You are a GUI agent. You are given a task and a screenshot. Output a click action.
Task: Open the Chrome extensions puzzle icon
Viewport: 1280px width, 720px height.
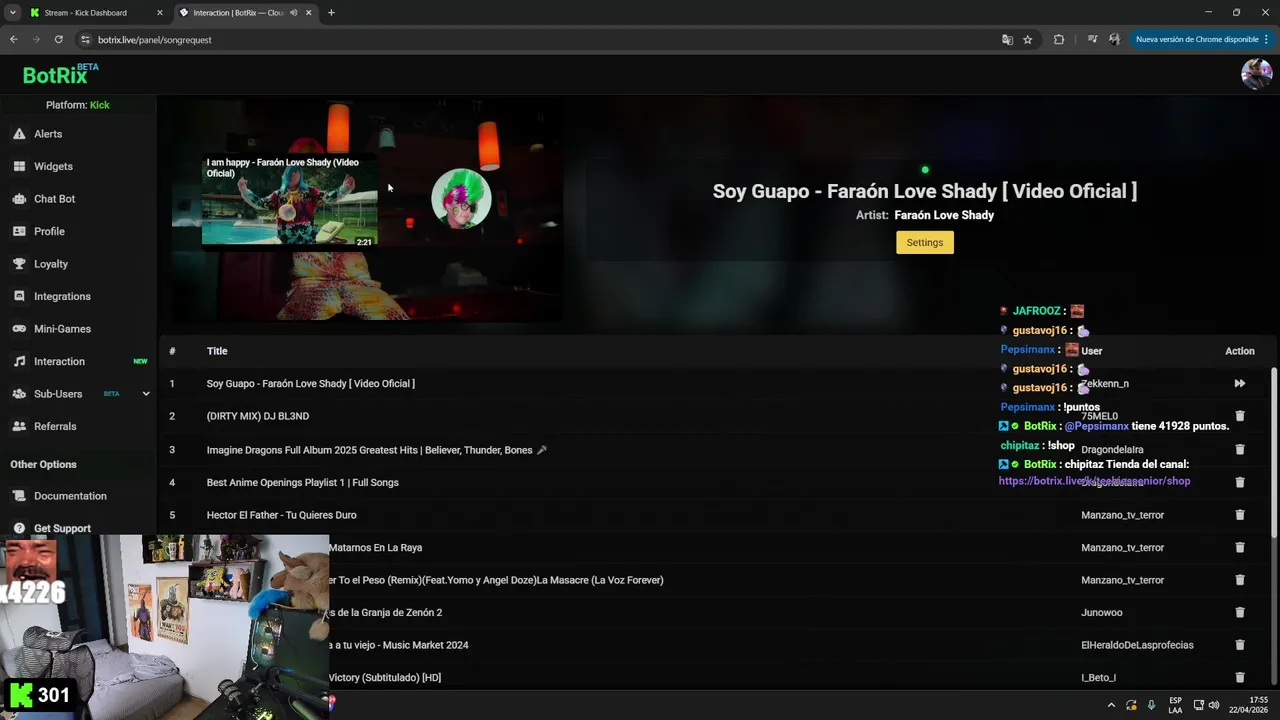pos(1059,40)
